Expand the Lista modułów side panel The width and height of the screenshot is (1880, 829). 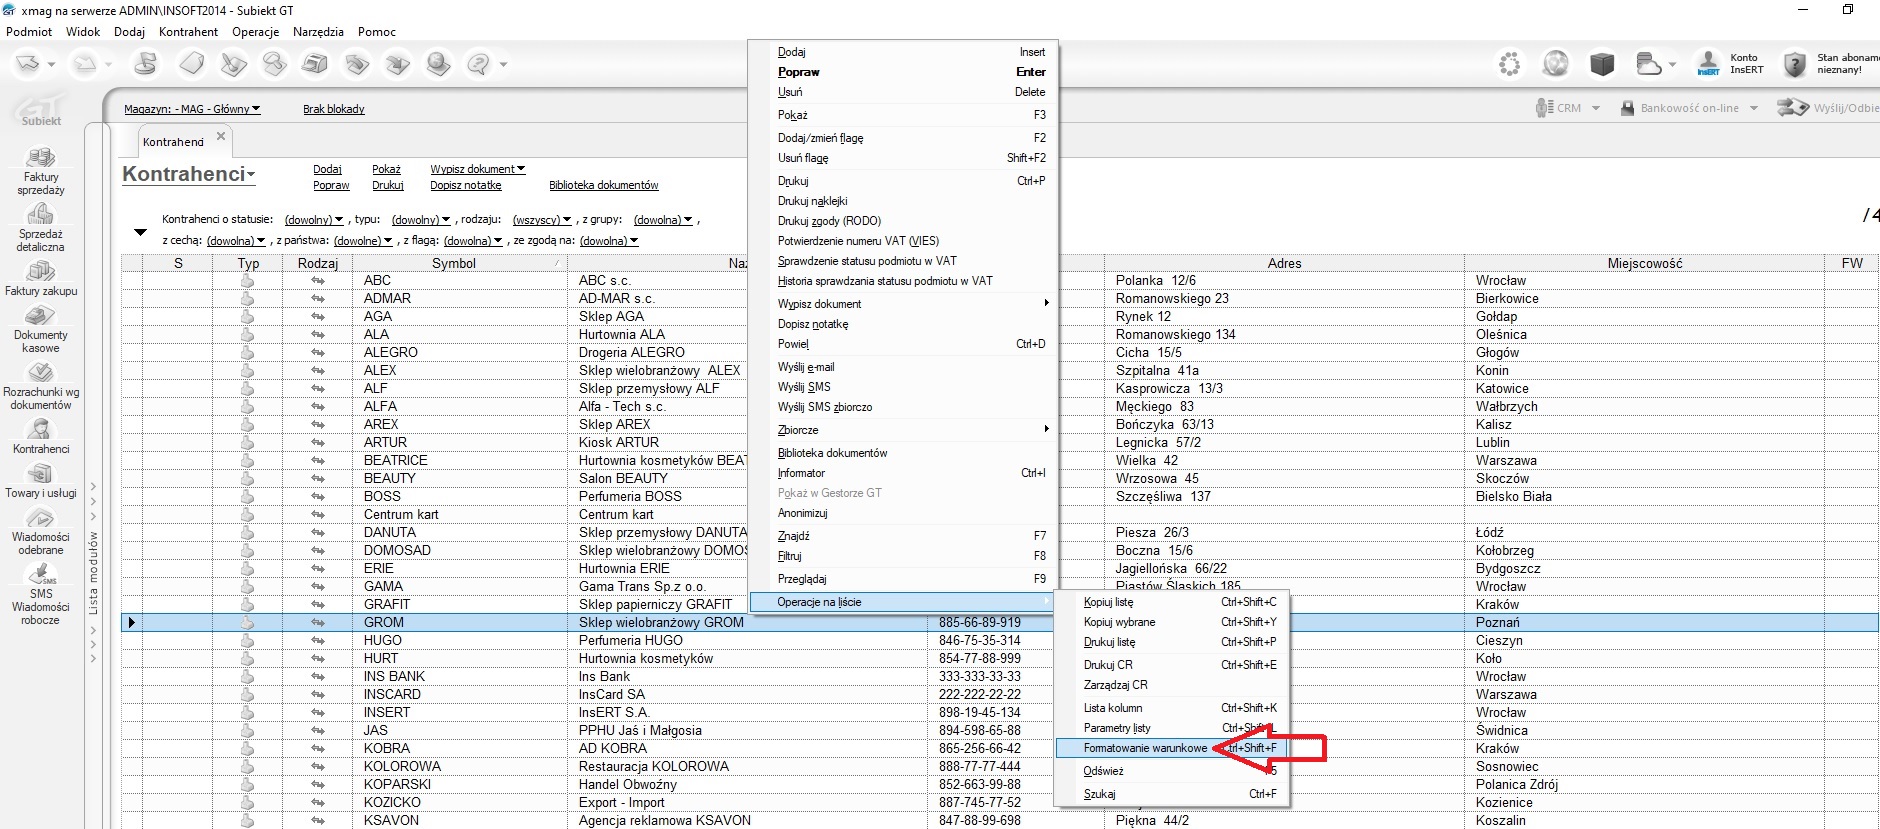click(93, 573)
